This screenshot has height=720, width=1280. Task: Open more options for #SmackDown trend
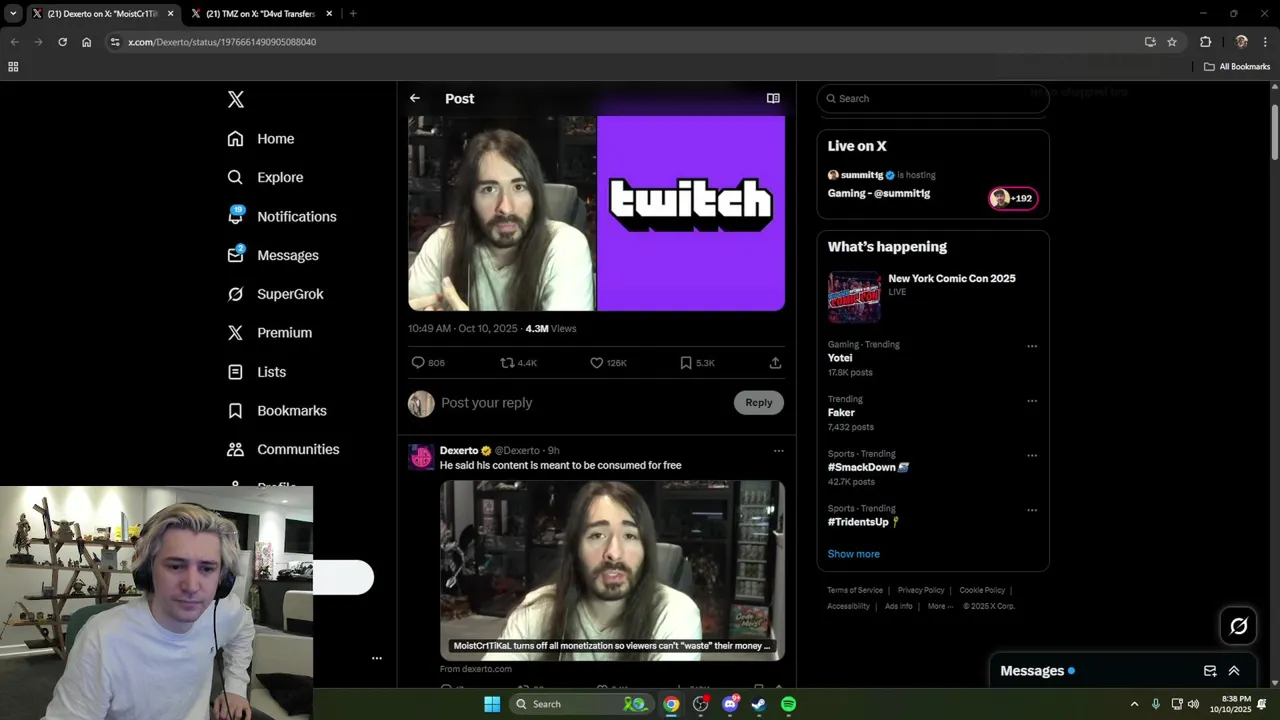(x=1032, y=455)
